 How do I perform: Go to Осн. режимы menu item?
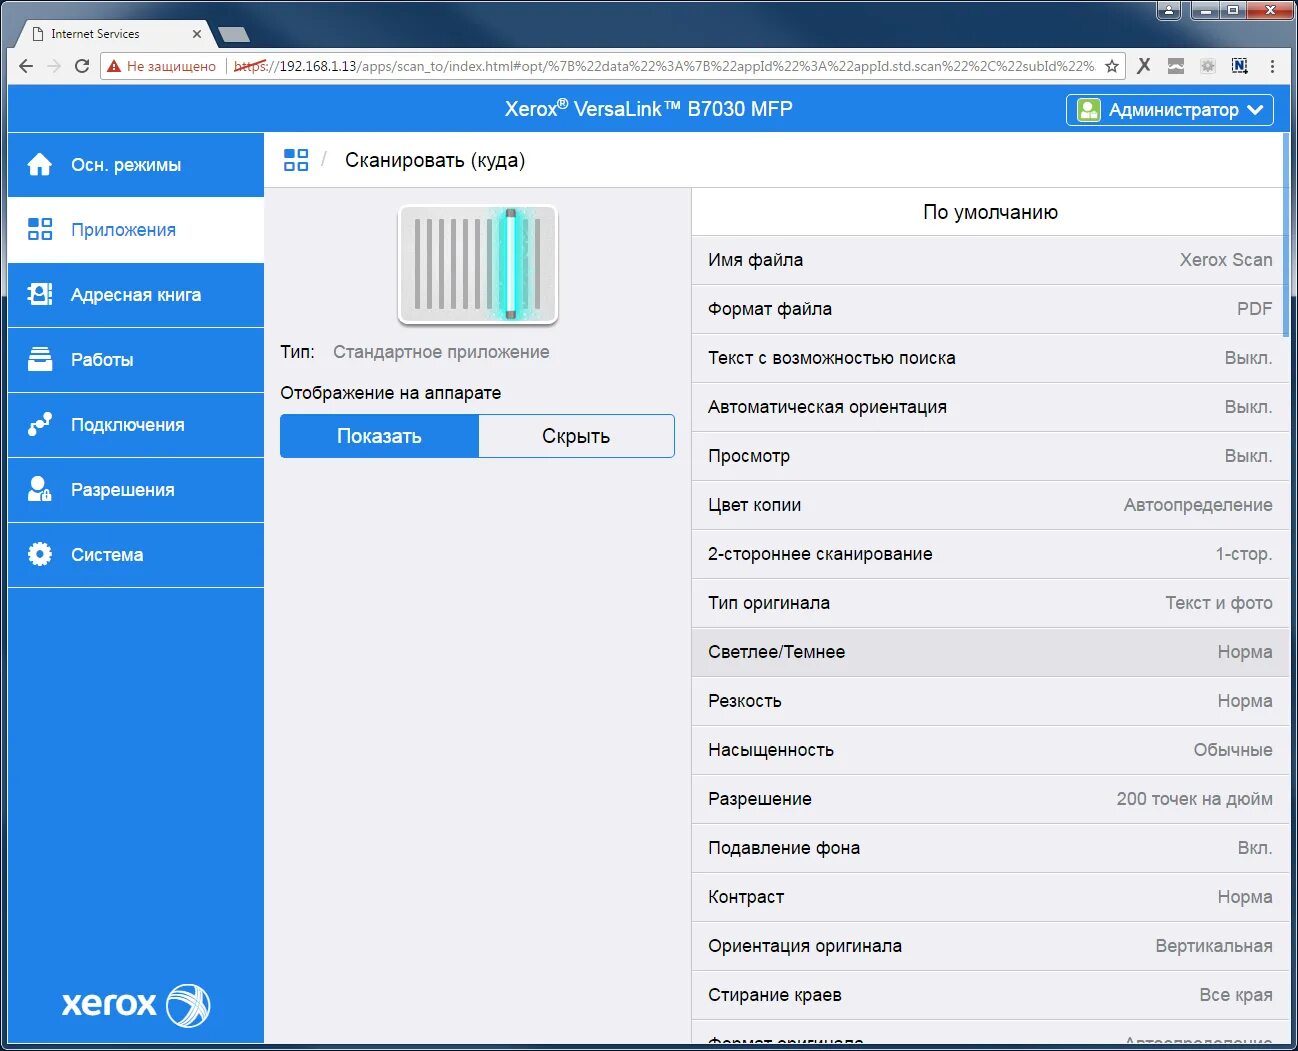tap(136, 165)
